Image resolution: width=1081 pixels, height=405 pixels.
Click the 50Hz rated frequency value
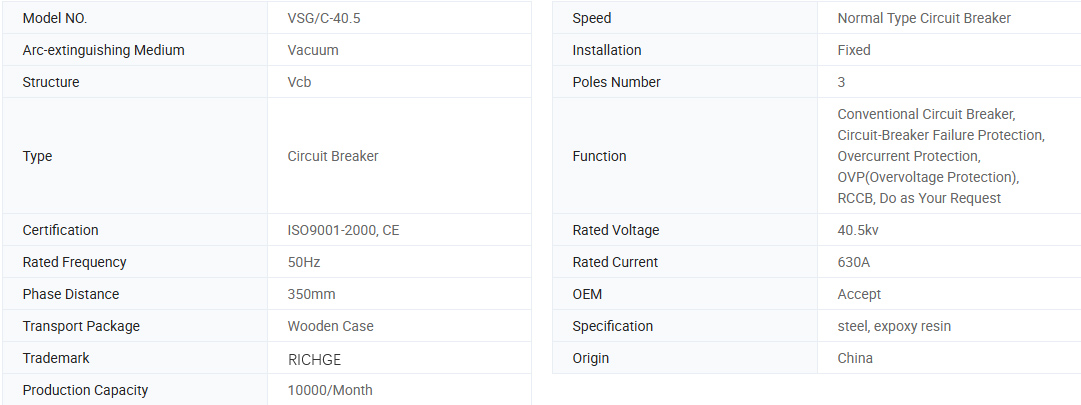pyautogui.click(x=304, y=262)
